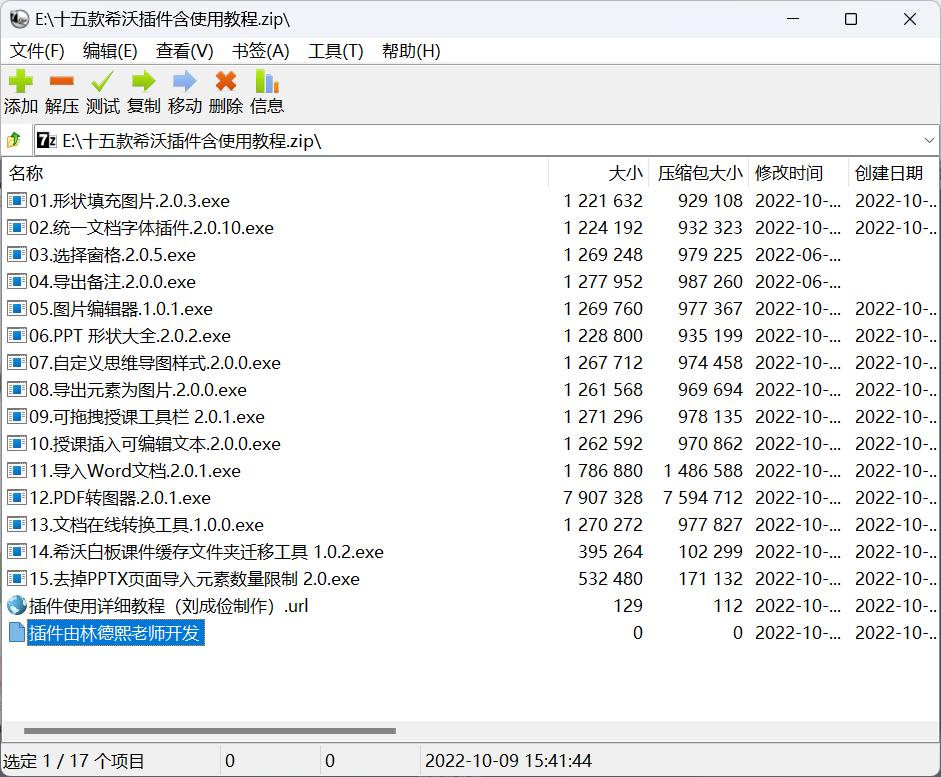Click the Test (测试) checkmark icon
The image size is (941, 777).
(x=102, y=83)
